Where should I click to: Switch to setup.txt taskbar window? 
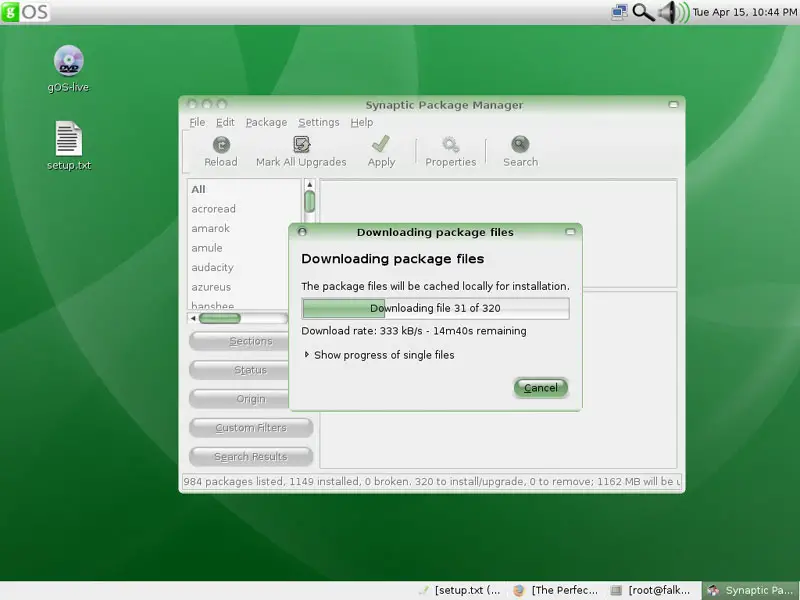459,590
